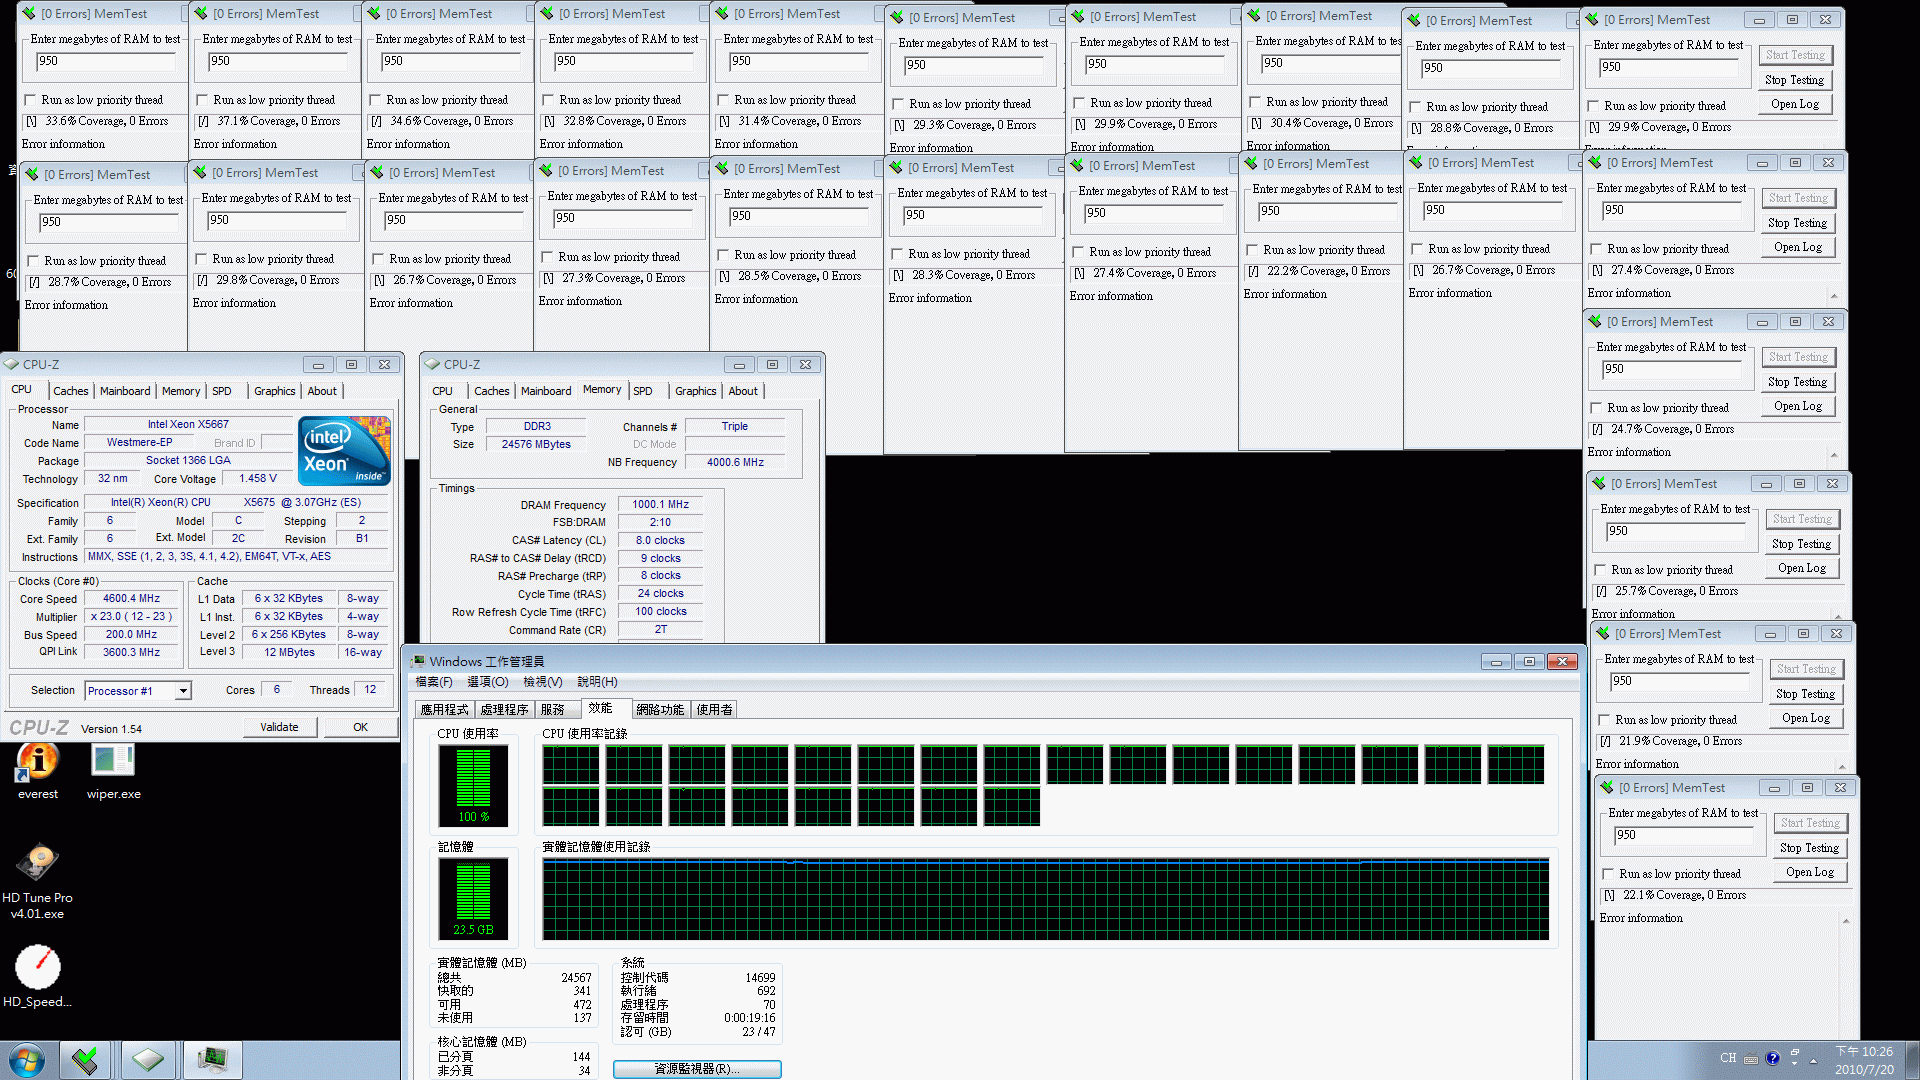Viewport: 1920px width, 1080px height.
Task: Click RAM megabytes field in 22.1% coverage MemTest
Action: pyautogui.click(x=1684, y=835)
